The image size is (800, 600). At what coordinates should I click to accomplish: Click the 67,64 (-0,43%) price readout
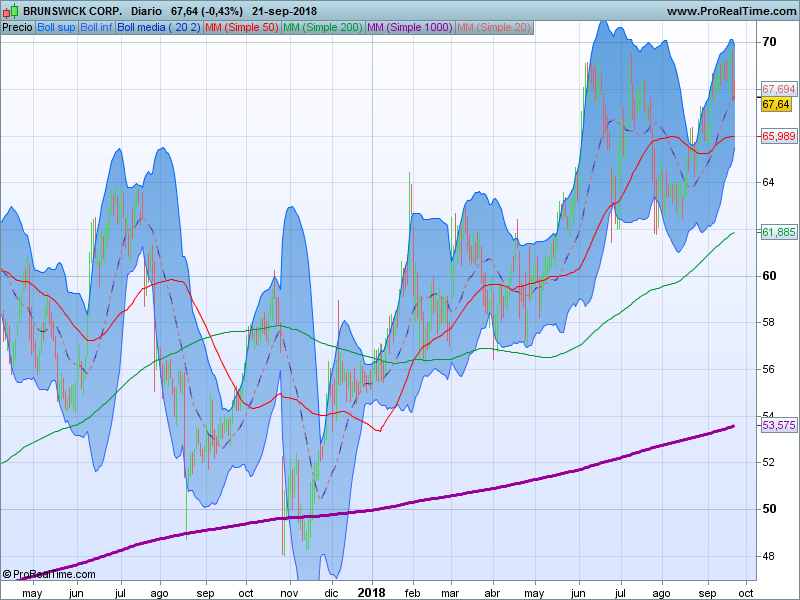click(207, 11)
